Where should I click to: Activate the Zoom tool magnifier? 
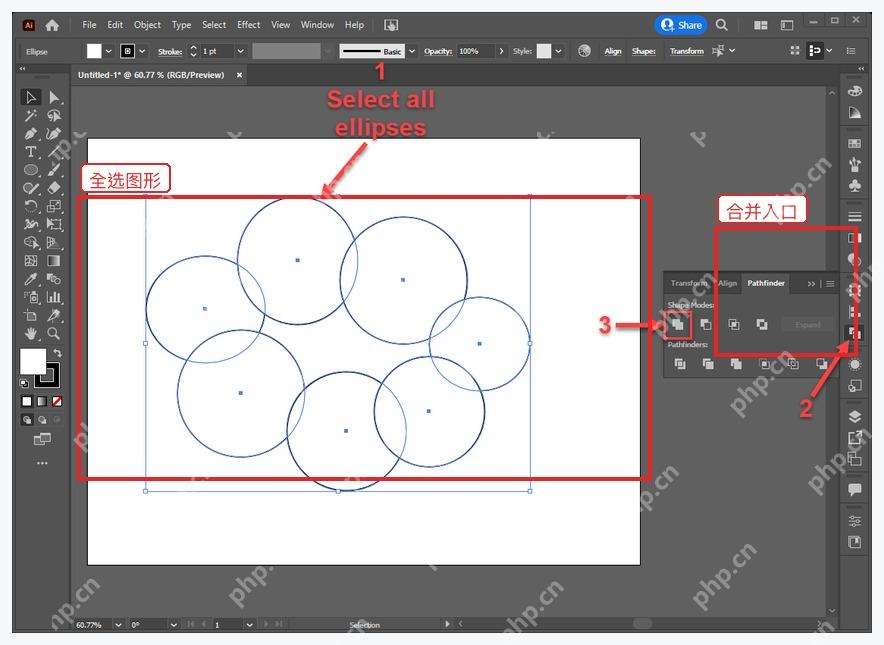click(54, 334)
